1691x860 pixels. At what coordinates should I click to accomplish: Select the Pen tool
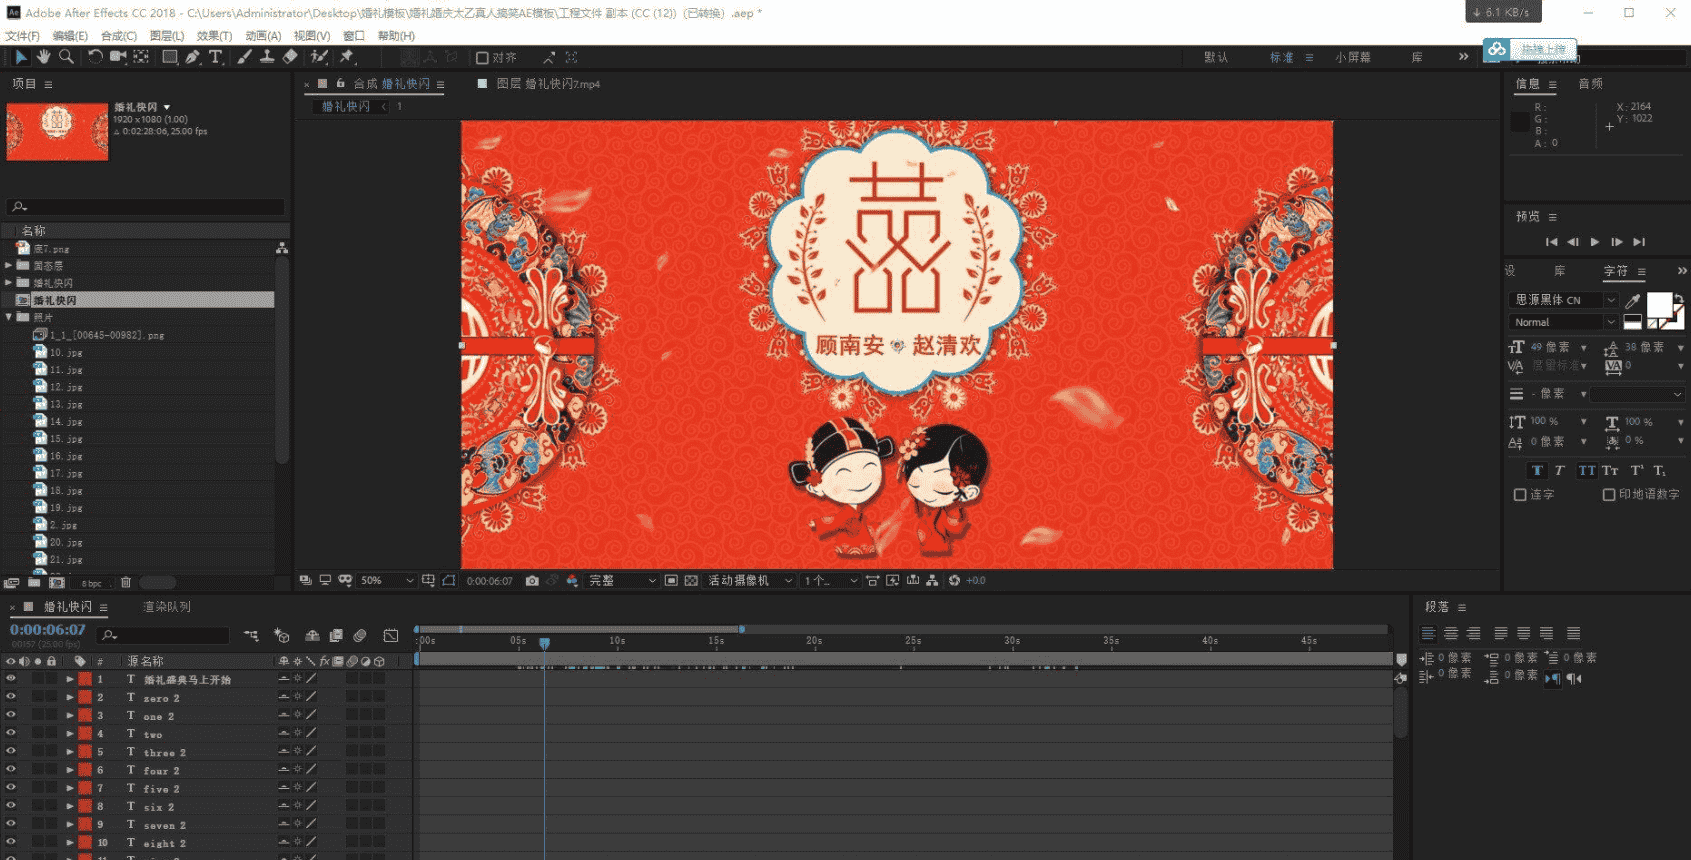192,57
